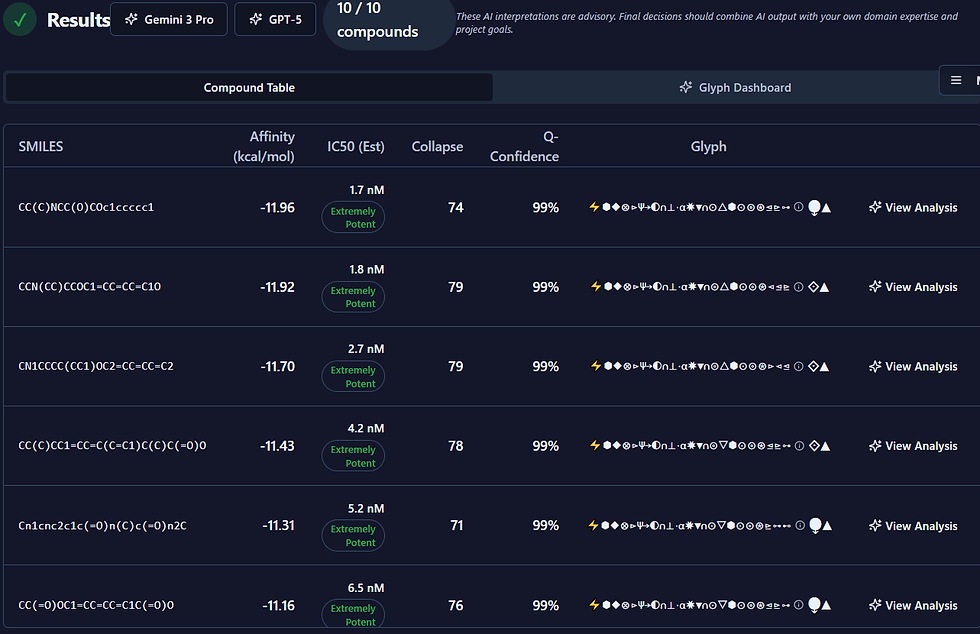Open View Analysis for the 1.8 nM compound
Viewport: 980px width, 634px height.
click(x=913, y=287)
